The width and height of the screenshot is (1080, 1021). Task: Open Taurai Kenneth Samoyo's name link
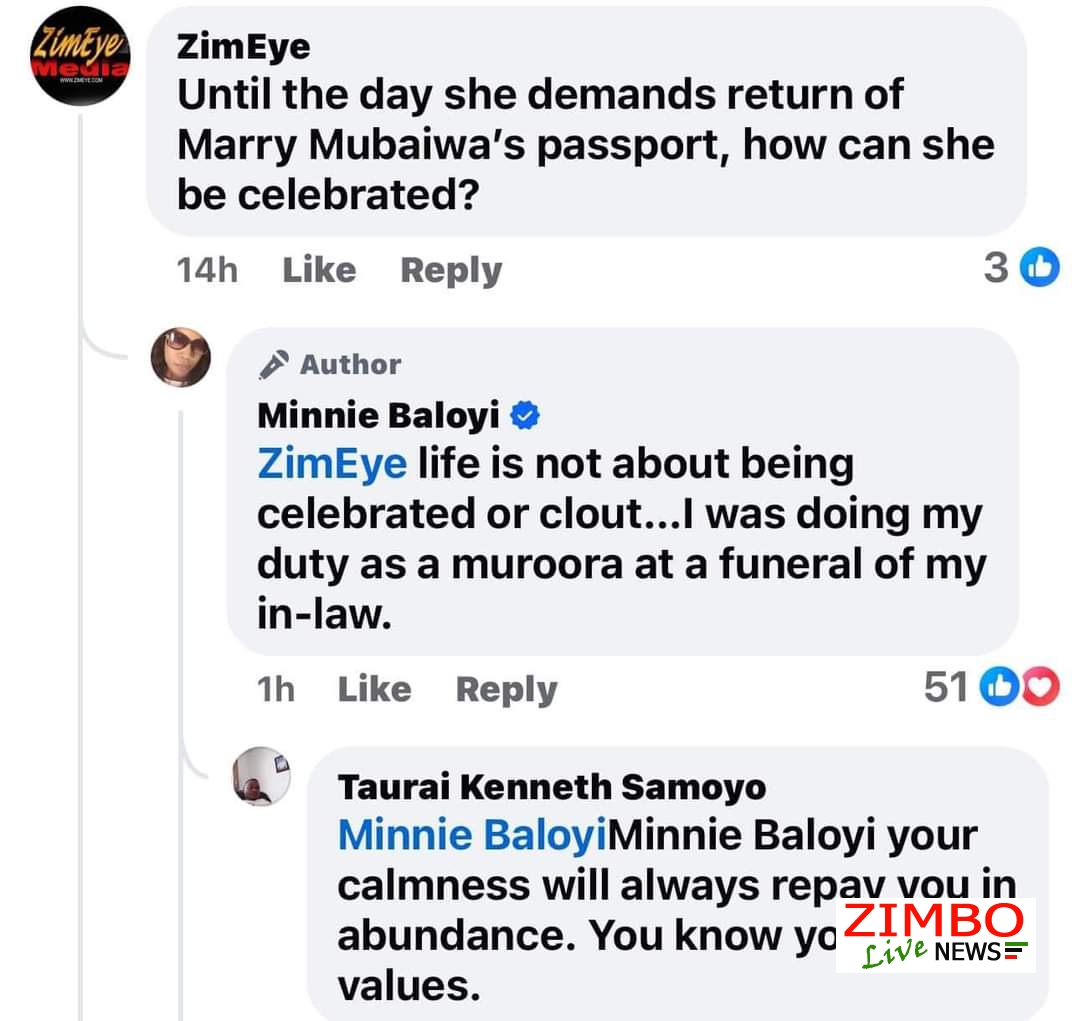coord(552,787)
